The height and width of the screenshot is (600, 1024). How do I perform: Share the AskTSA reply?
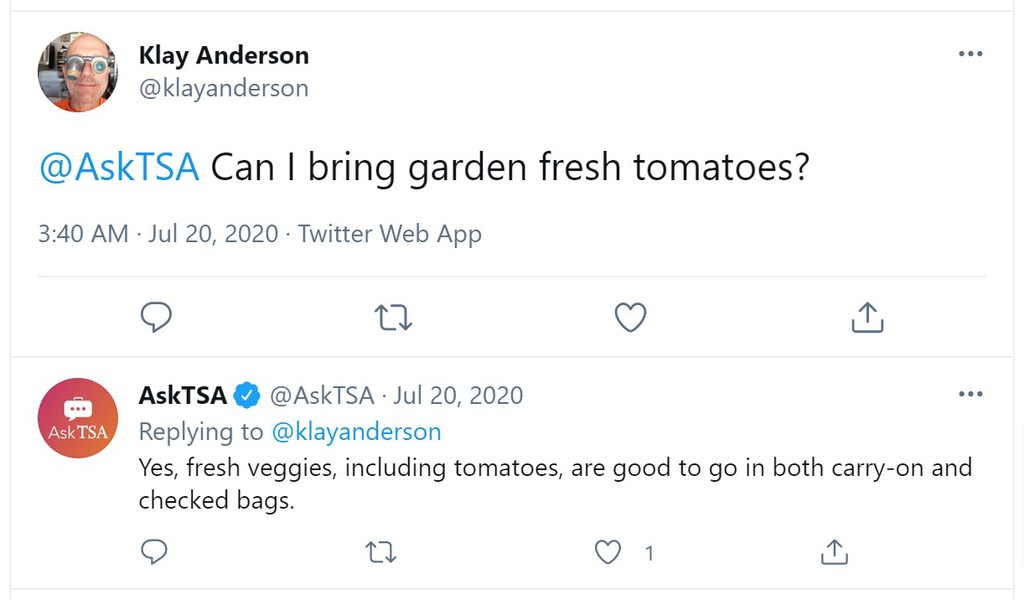tap(834, 551)
